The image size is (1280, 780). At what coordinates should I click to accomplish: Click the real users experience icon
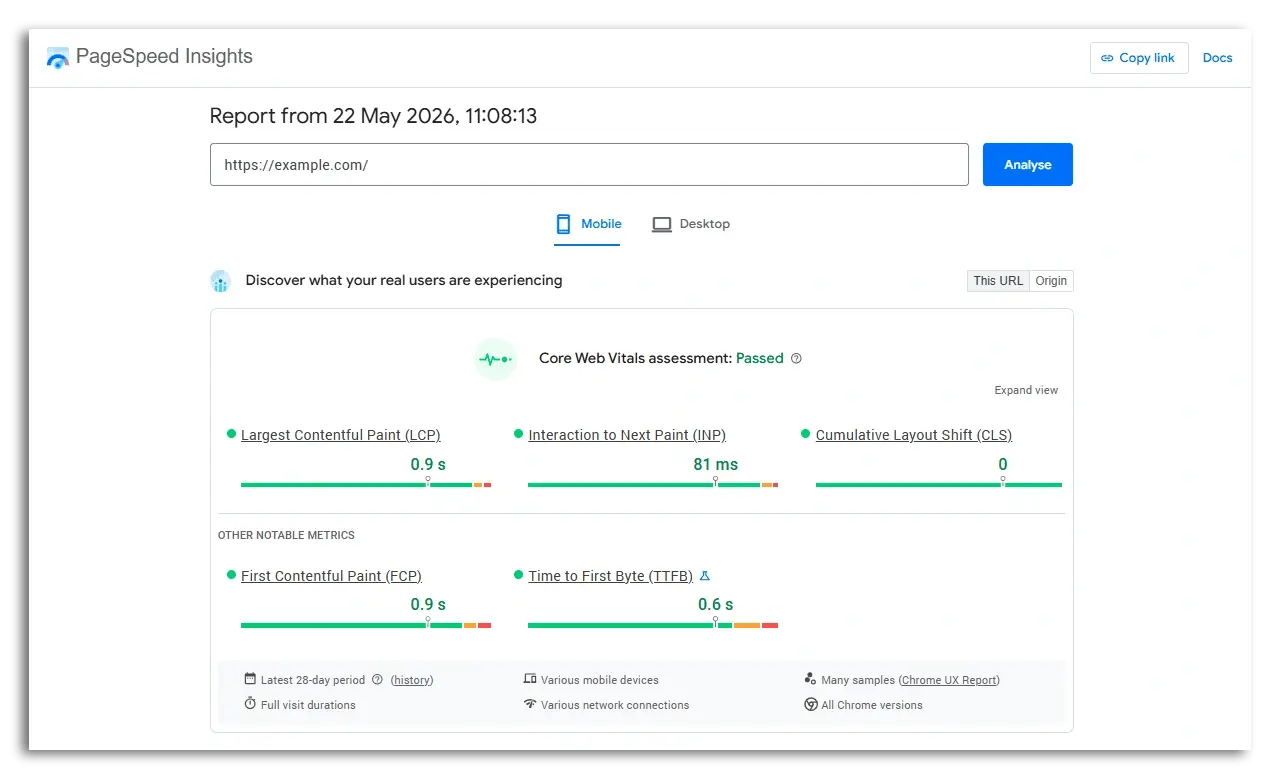click(221, 281)
